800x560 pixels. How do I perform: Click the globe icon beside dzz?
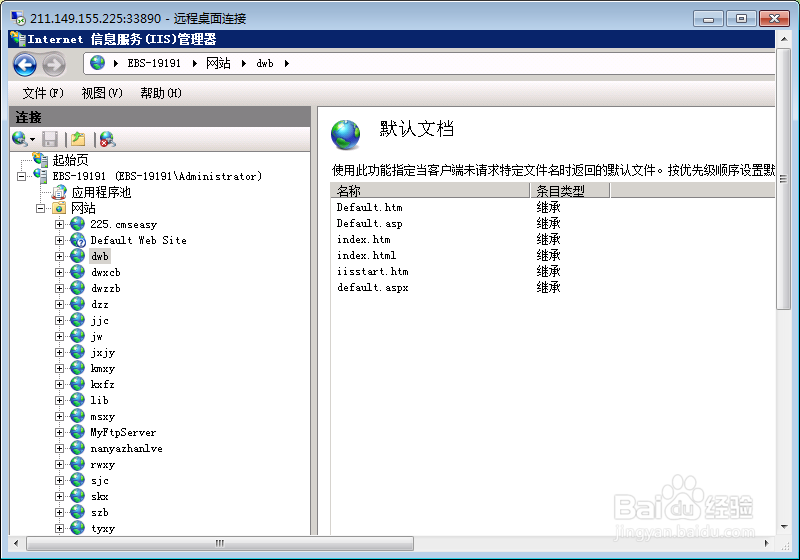[x=78, y=304]
